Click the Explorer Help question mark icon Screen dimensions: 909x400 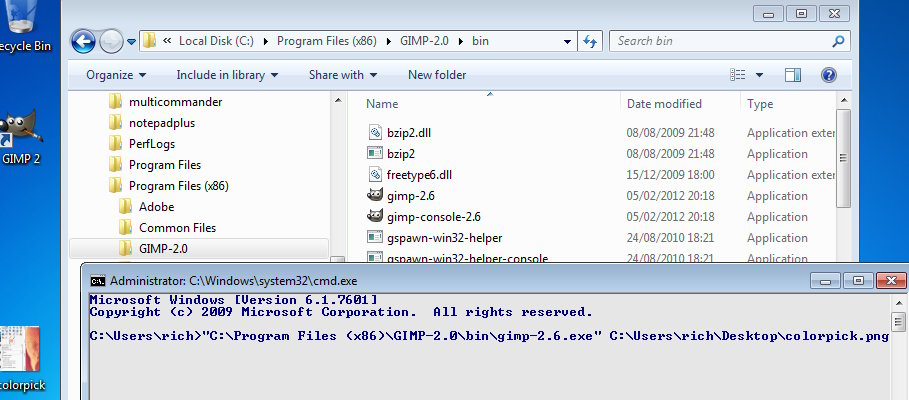[x=829, y=75]
